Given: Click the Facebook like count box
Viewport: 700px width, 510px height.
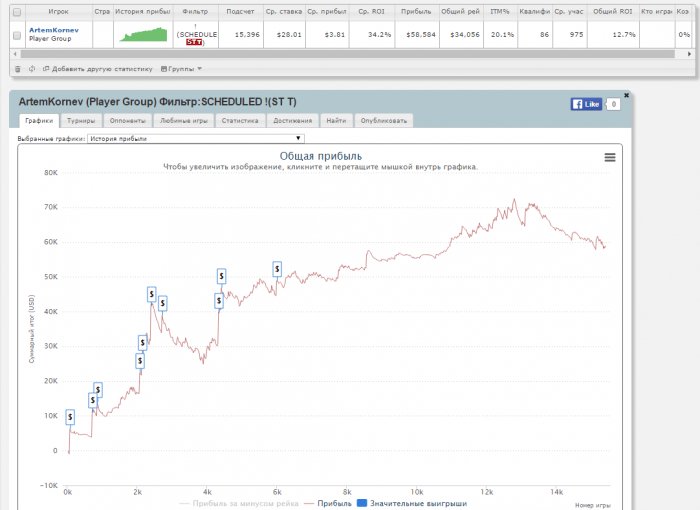Looking at the screenshot, I should (x=613, y=104).
